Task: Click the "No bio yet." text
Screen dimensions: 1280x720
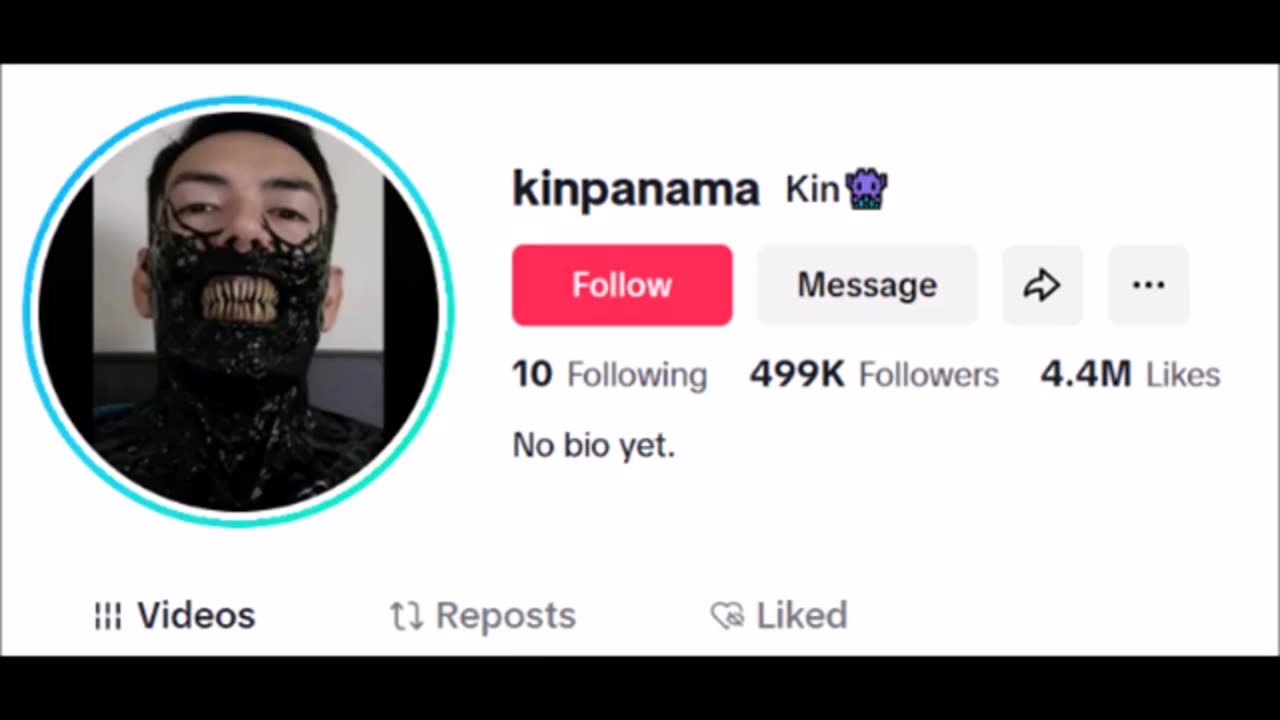Action: (x=594, y=445)
